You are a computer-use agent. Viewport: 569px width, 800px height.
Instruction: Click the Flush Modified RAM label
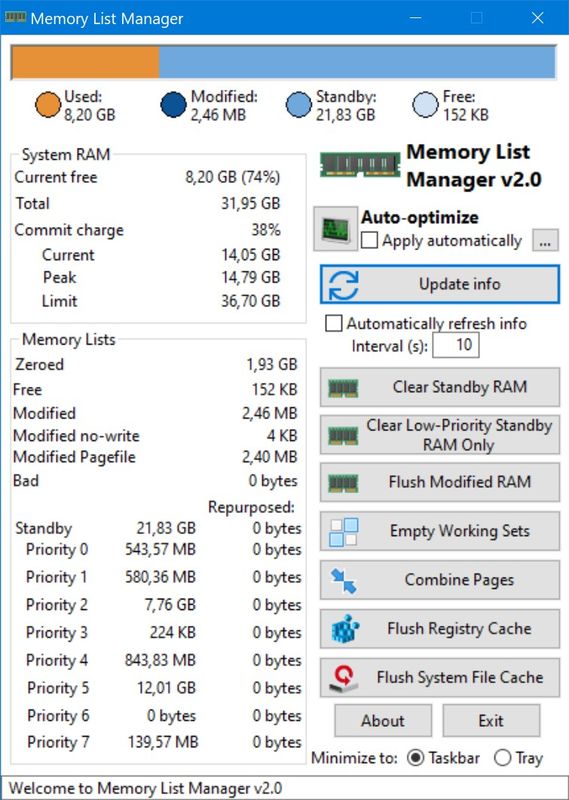pos(460,482)
